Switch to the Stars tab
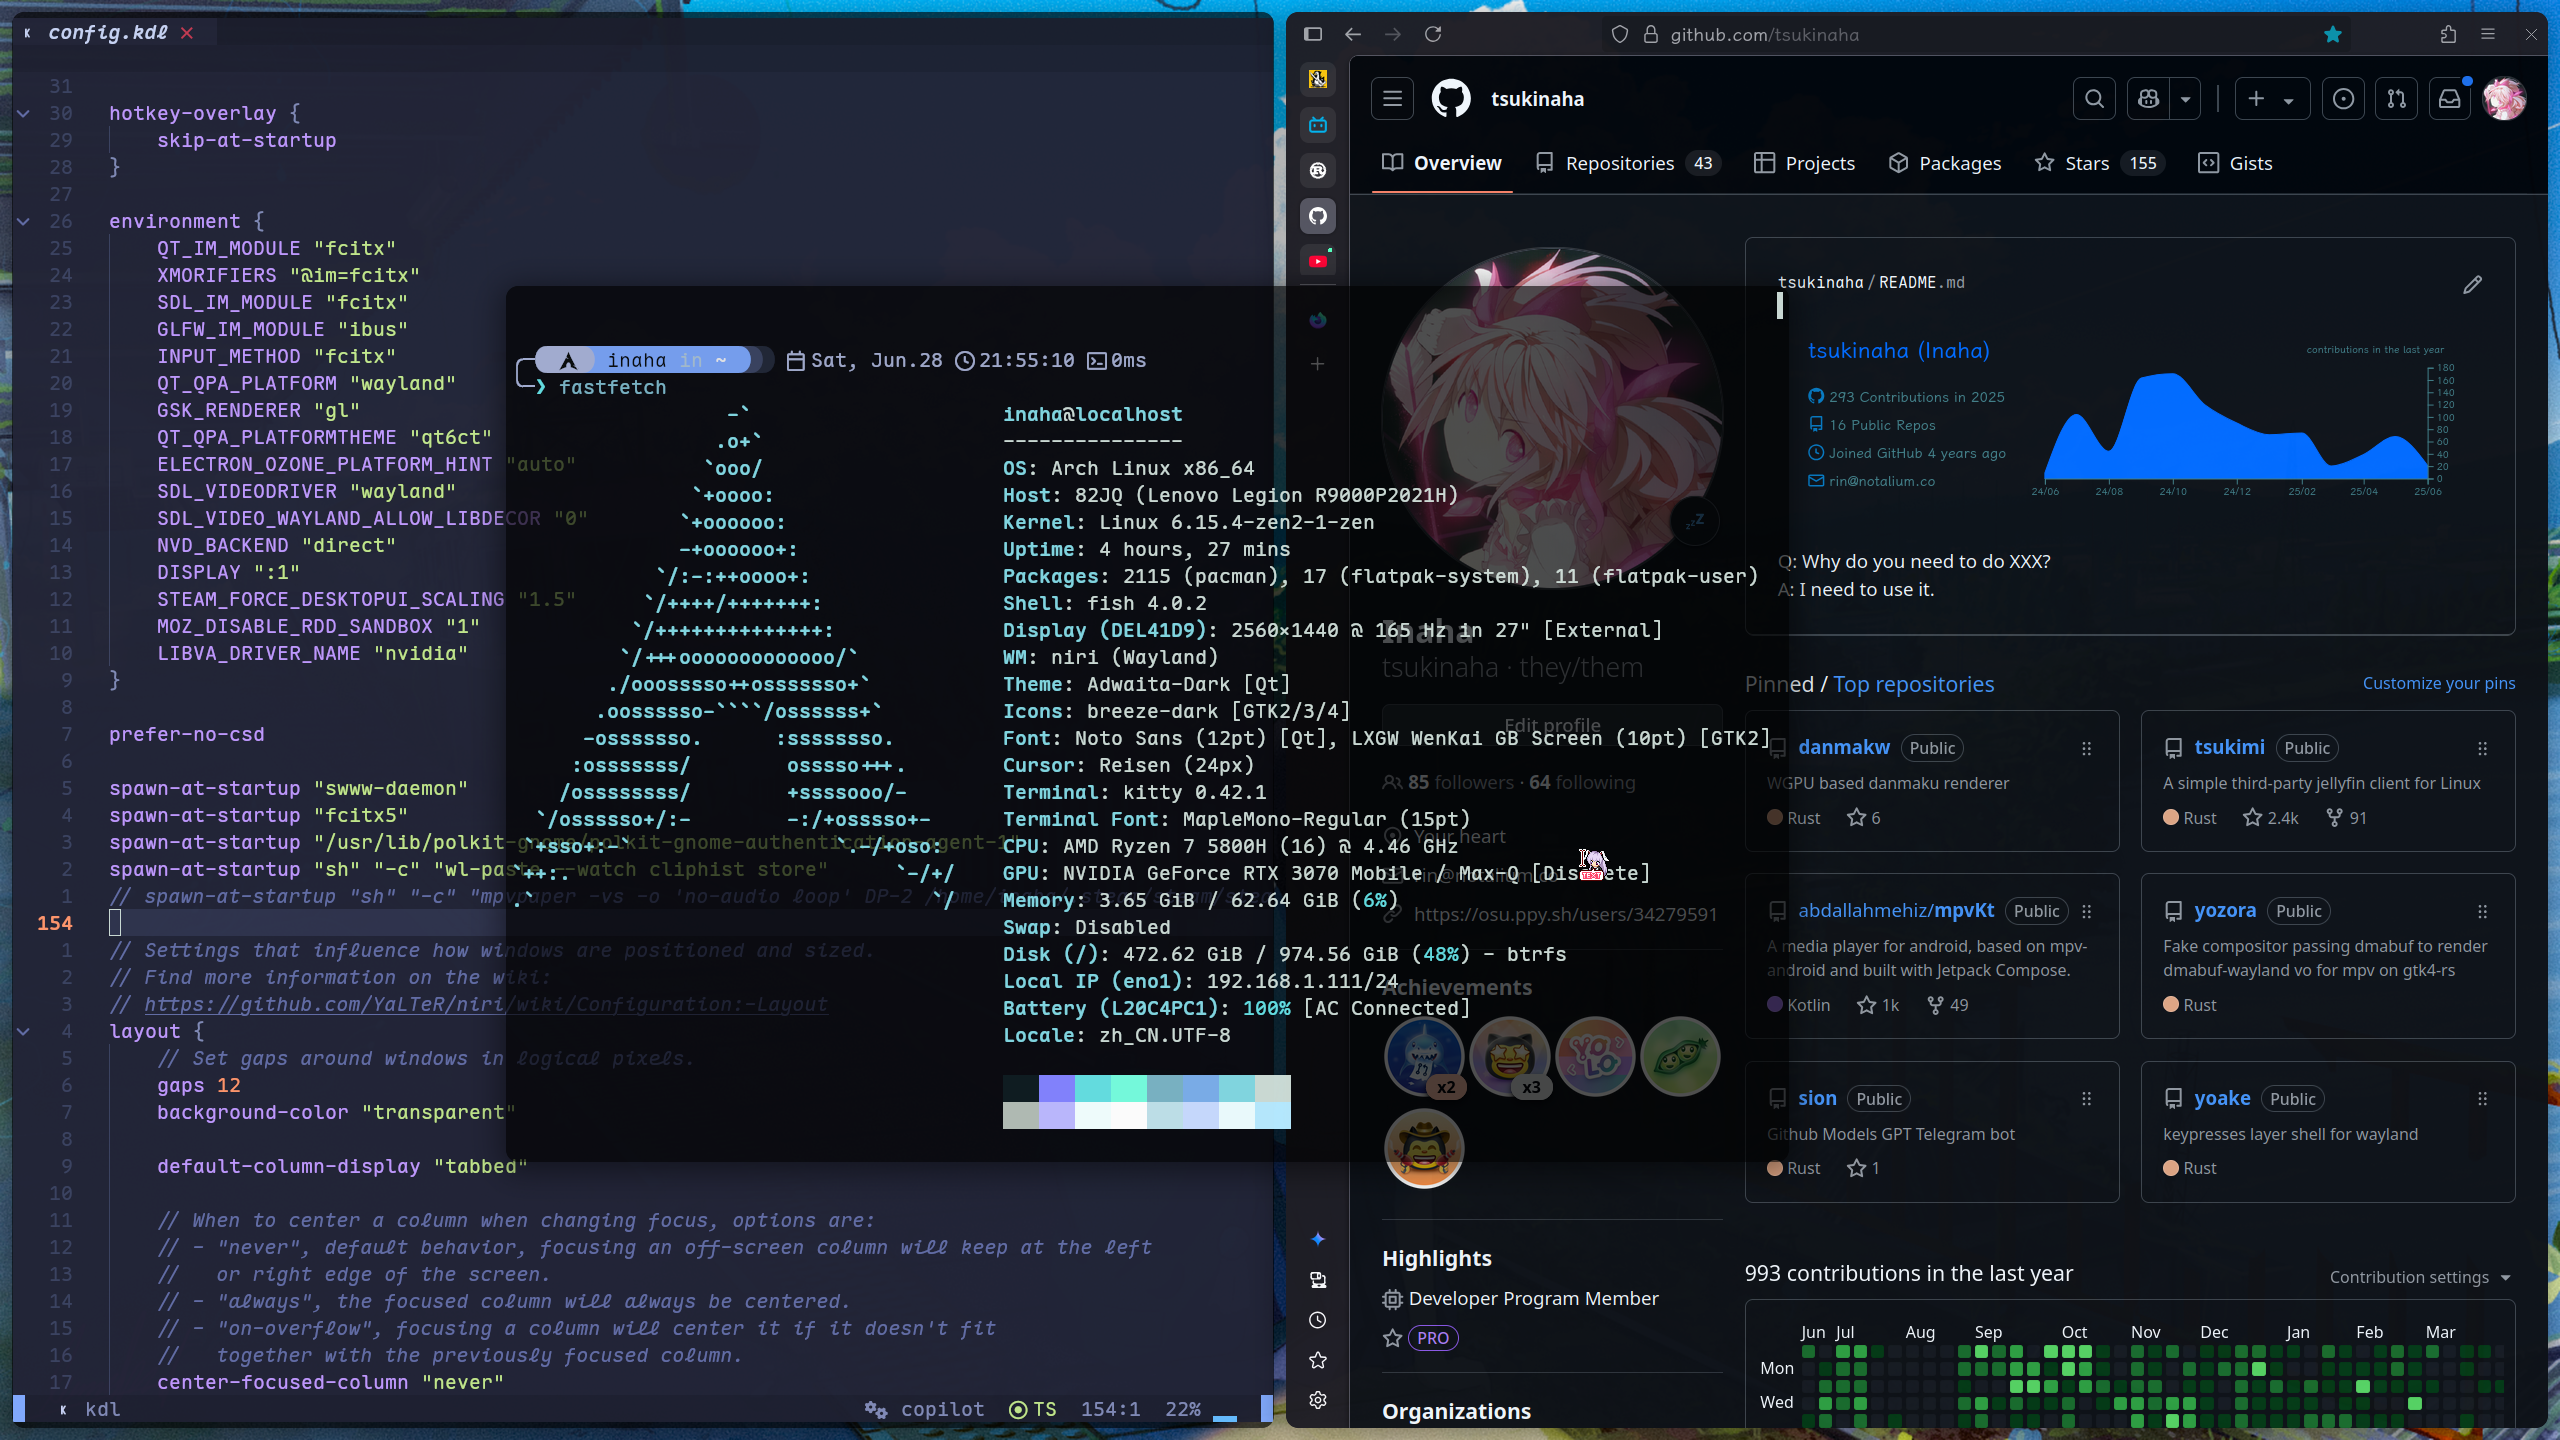This screenshot has height=1440, width=2560. coord(2100,163)
